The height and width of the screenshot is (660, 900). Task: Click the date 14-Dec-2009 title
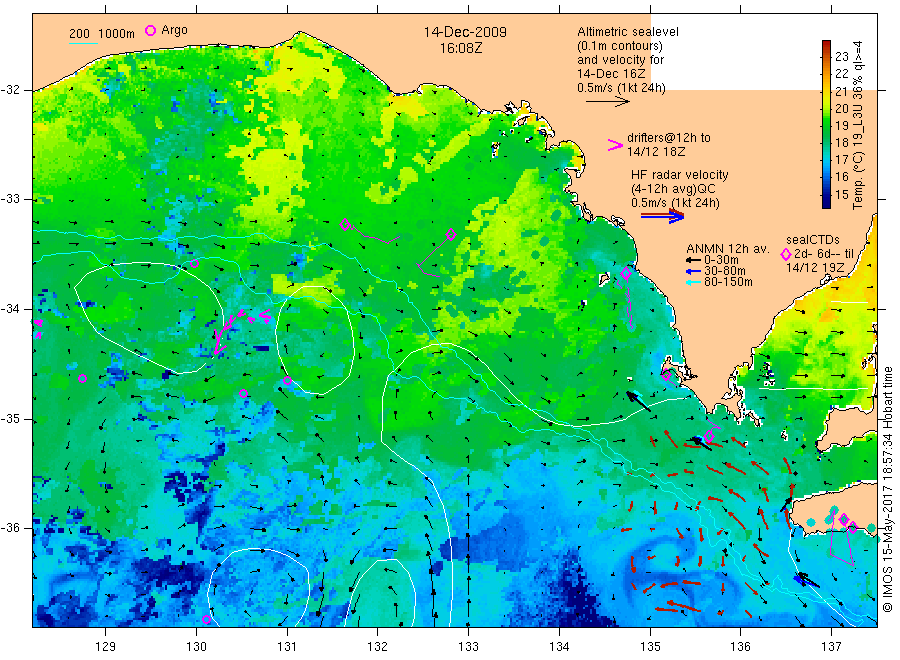pyautogui.click(x=465, y=32)
